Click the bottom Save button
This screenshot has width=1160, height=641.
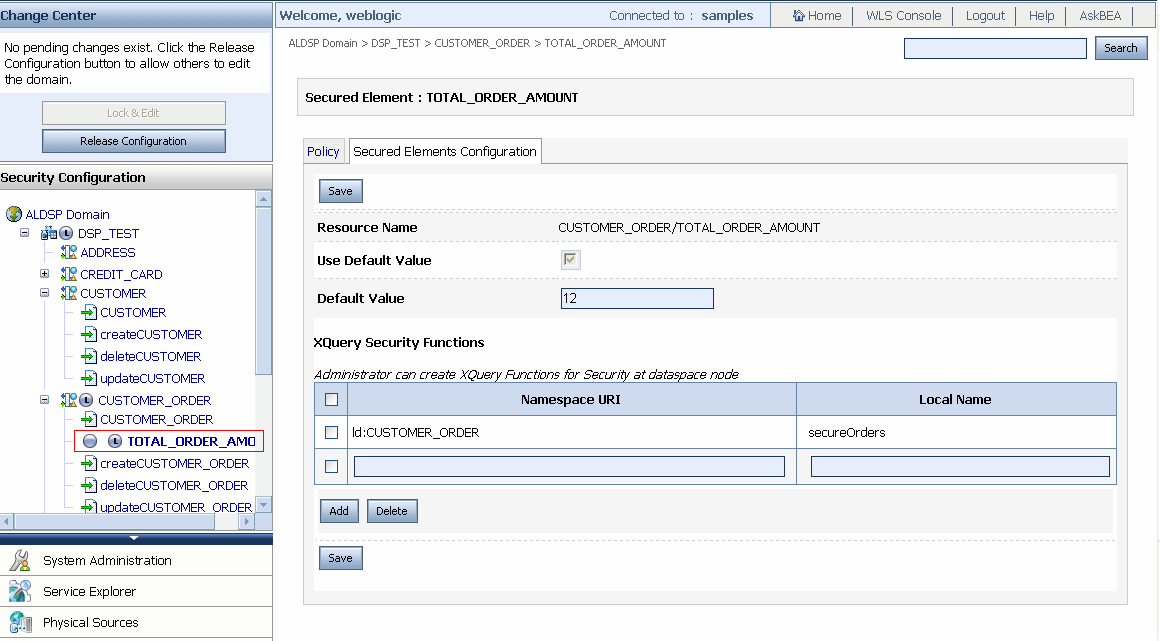(340, 558)
